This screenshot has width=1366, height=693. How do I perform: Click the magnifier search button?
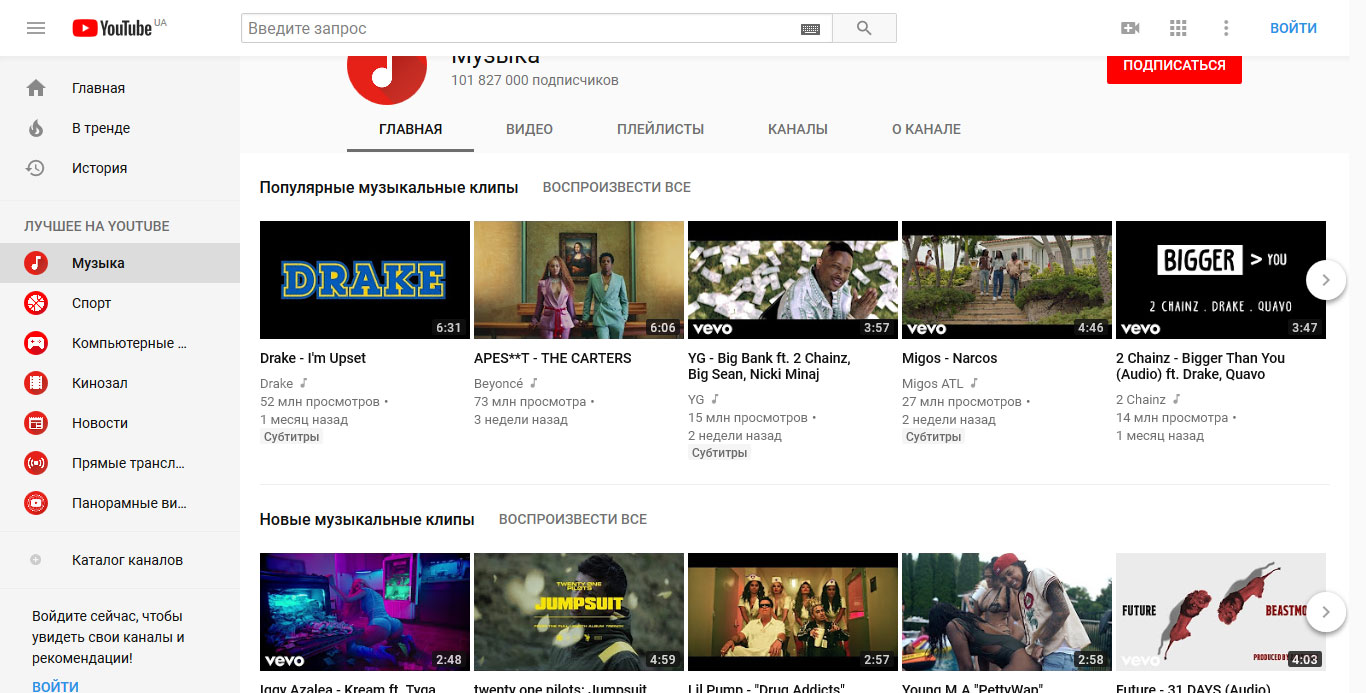click(x=864, y=28)
